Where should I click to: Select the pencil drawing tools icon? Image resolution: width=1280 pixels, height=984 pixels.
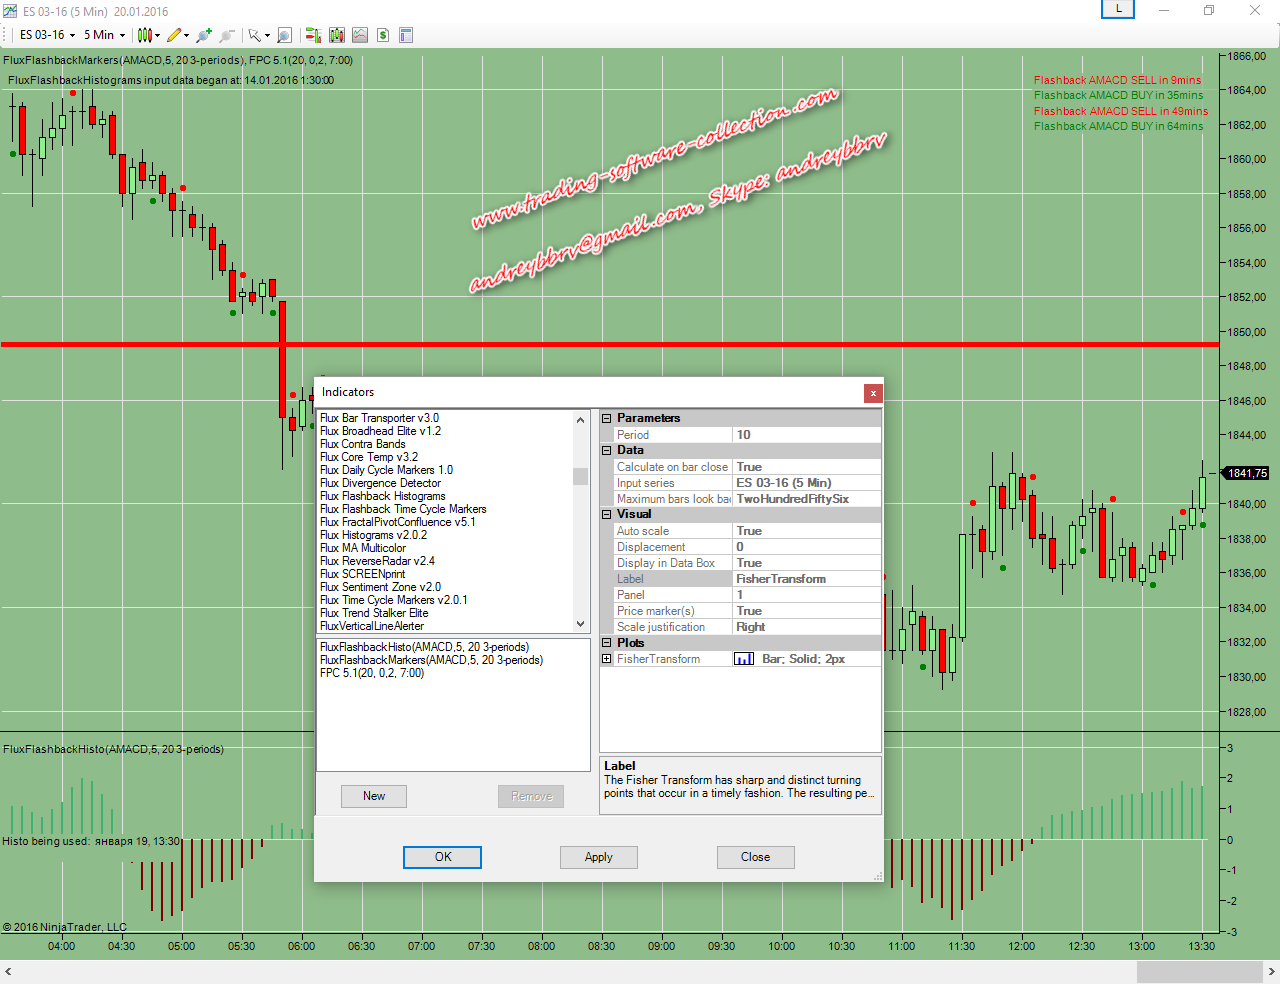click(175, 35)
